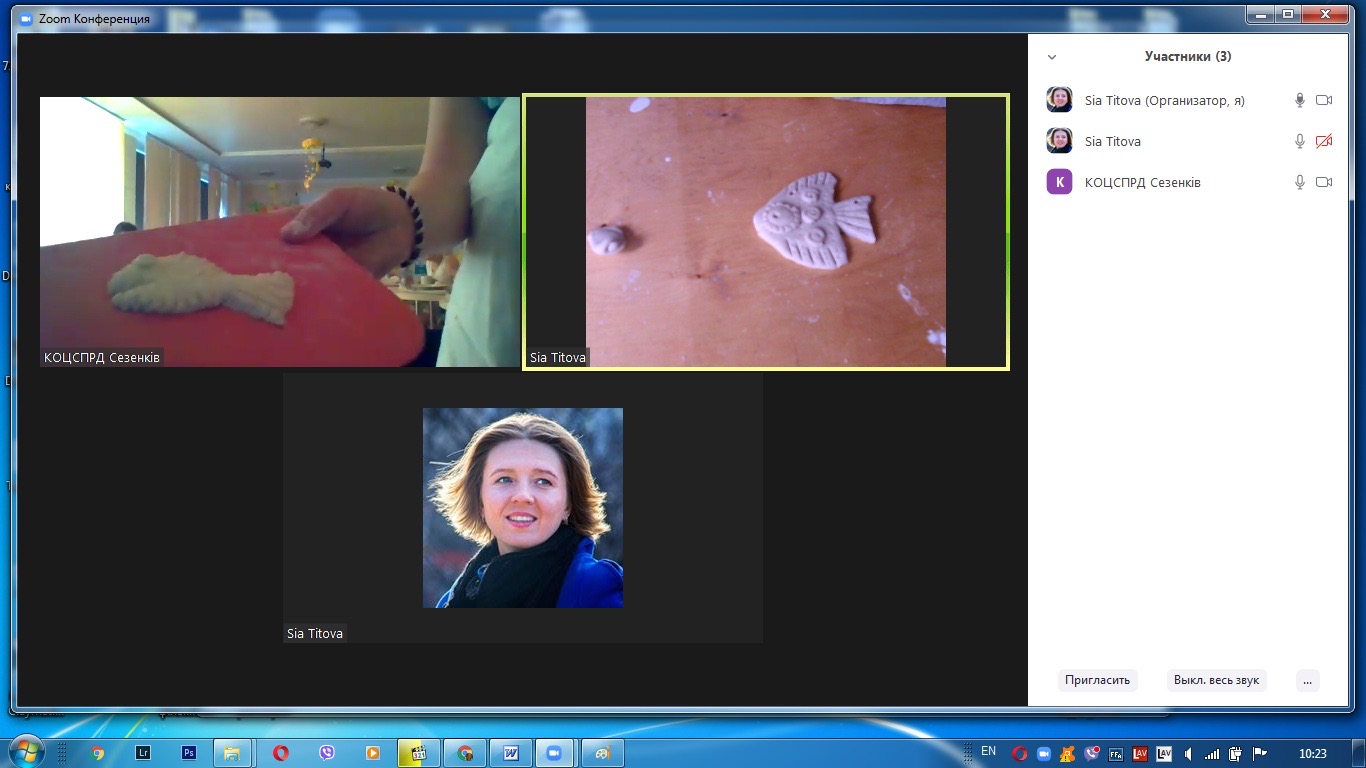
Task: Open Viber from taskbar
Action: pos(326,753)
